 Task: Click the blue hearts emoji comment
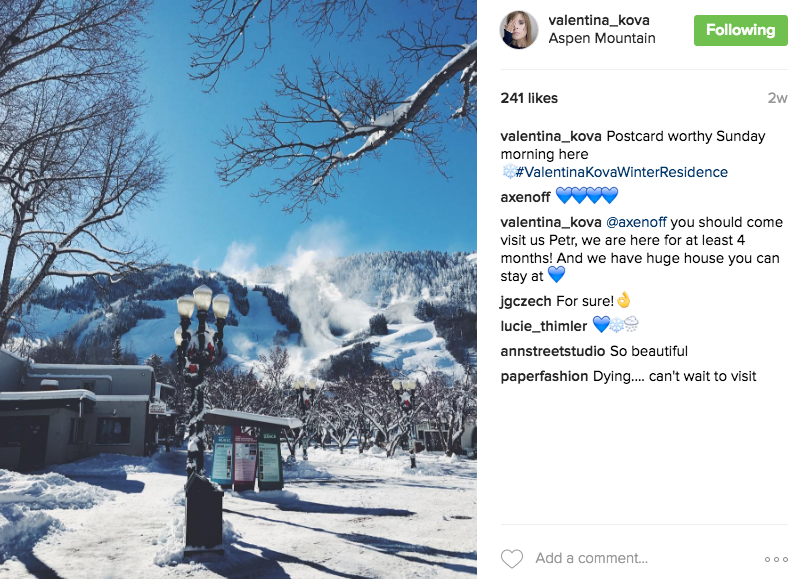[587, 196]
